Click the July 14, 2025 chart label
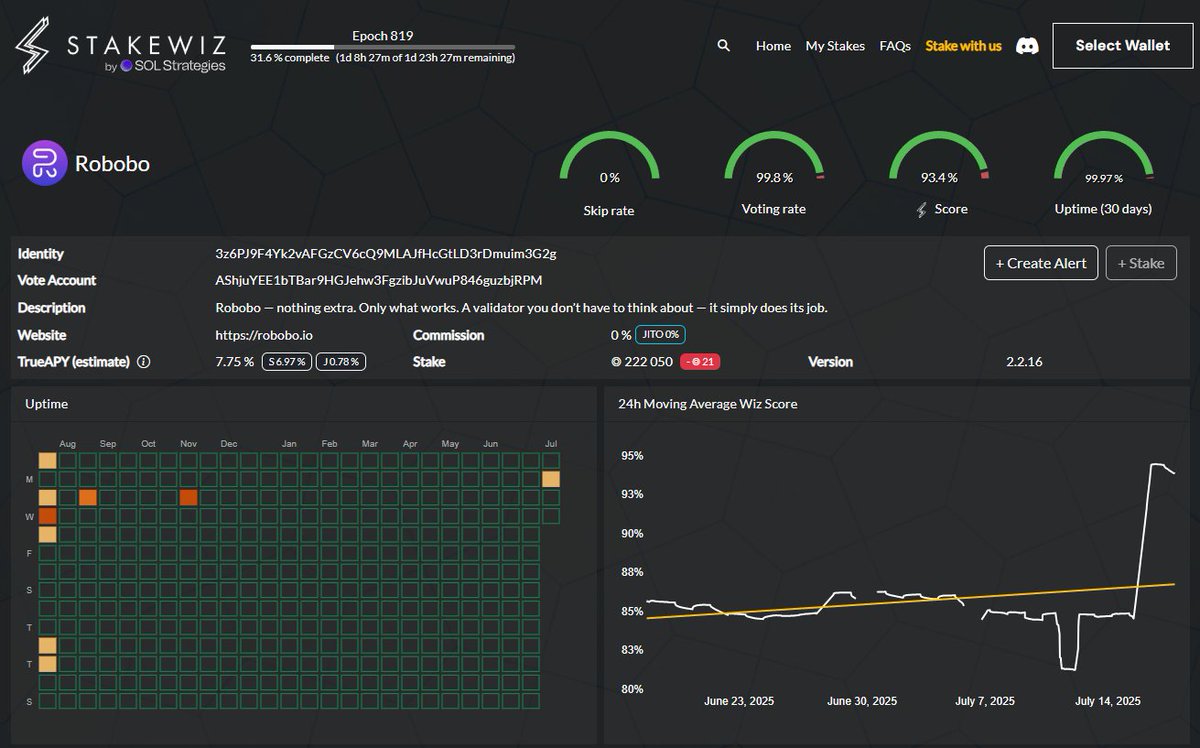This screenshot has height=748, width=1200. tap(1107, 701)
